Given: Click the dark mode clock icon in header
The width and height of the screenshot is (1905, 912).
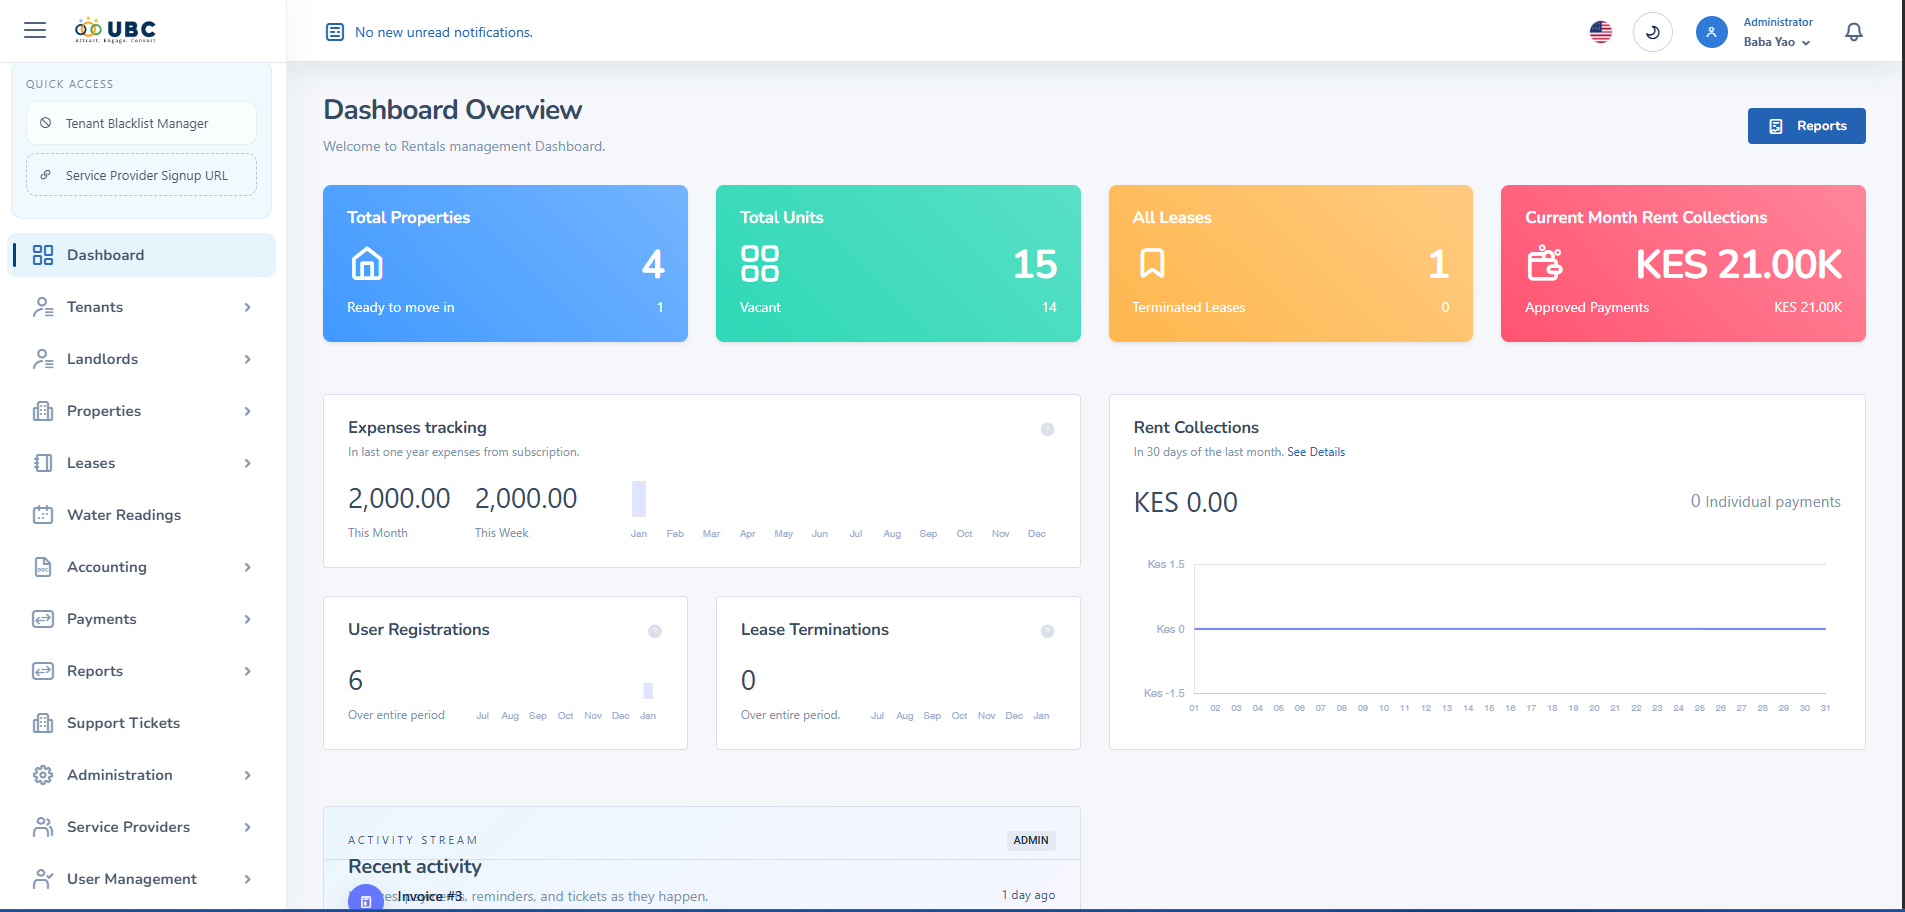Looking at the screenshot, I should (1652, 31).
